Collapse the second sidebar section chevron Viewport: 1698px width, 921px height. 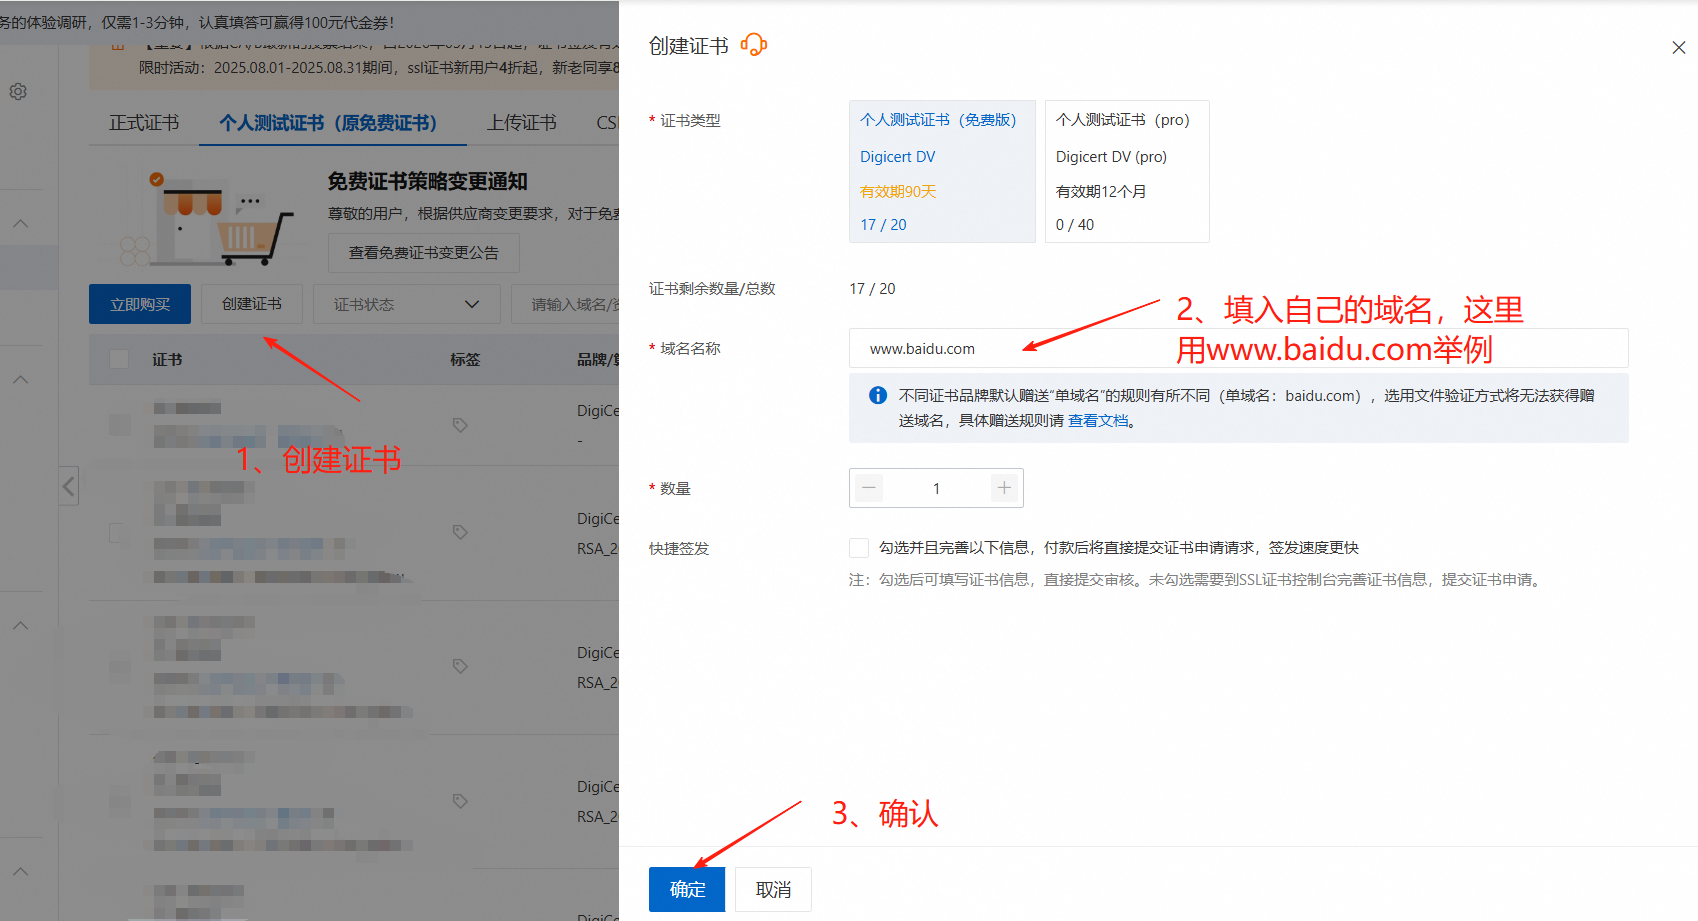pyautogui.click(x=20, y=380)
